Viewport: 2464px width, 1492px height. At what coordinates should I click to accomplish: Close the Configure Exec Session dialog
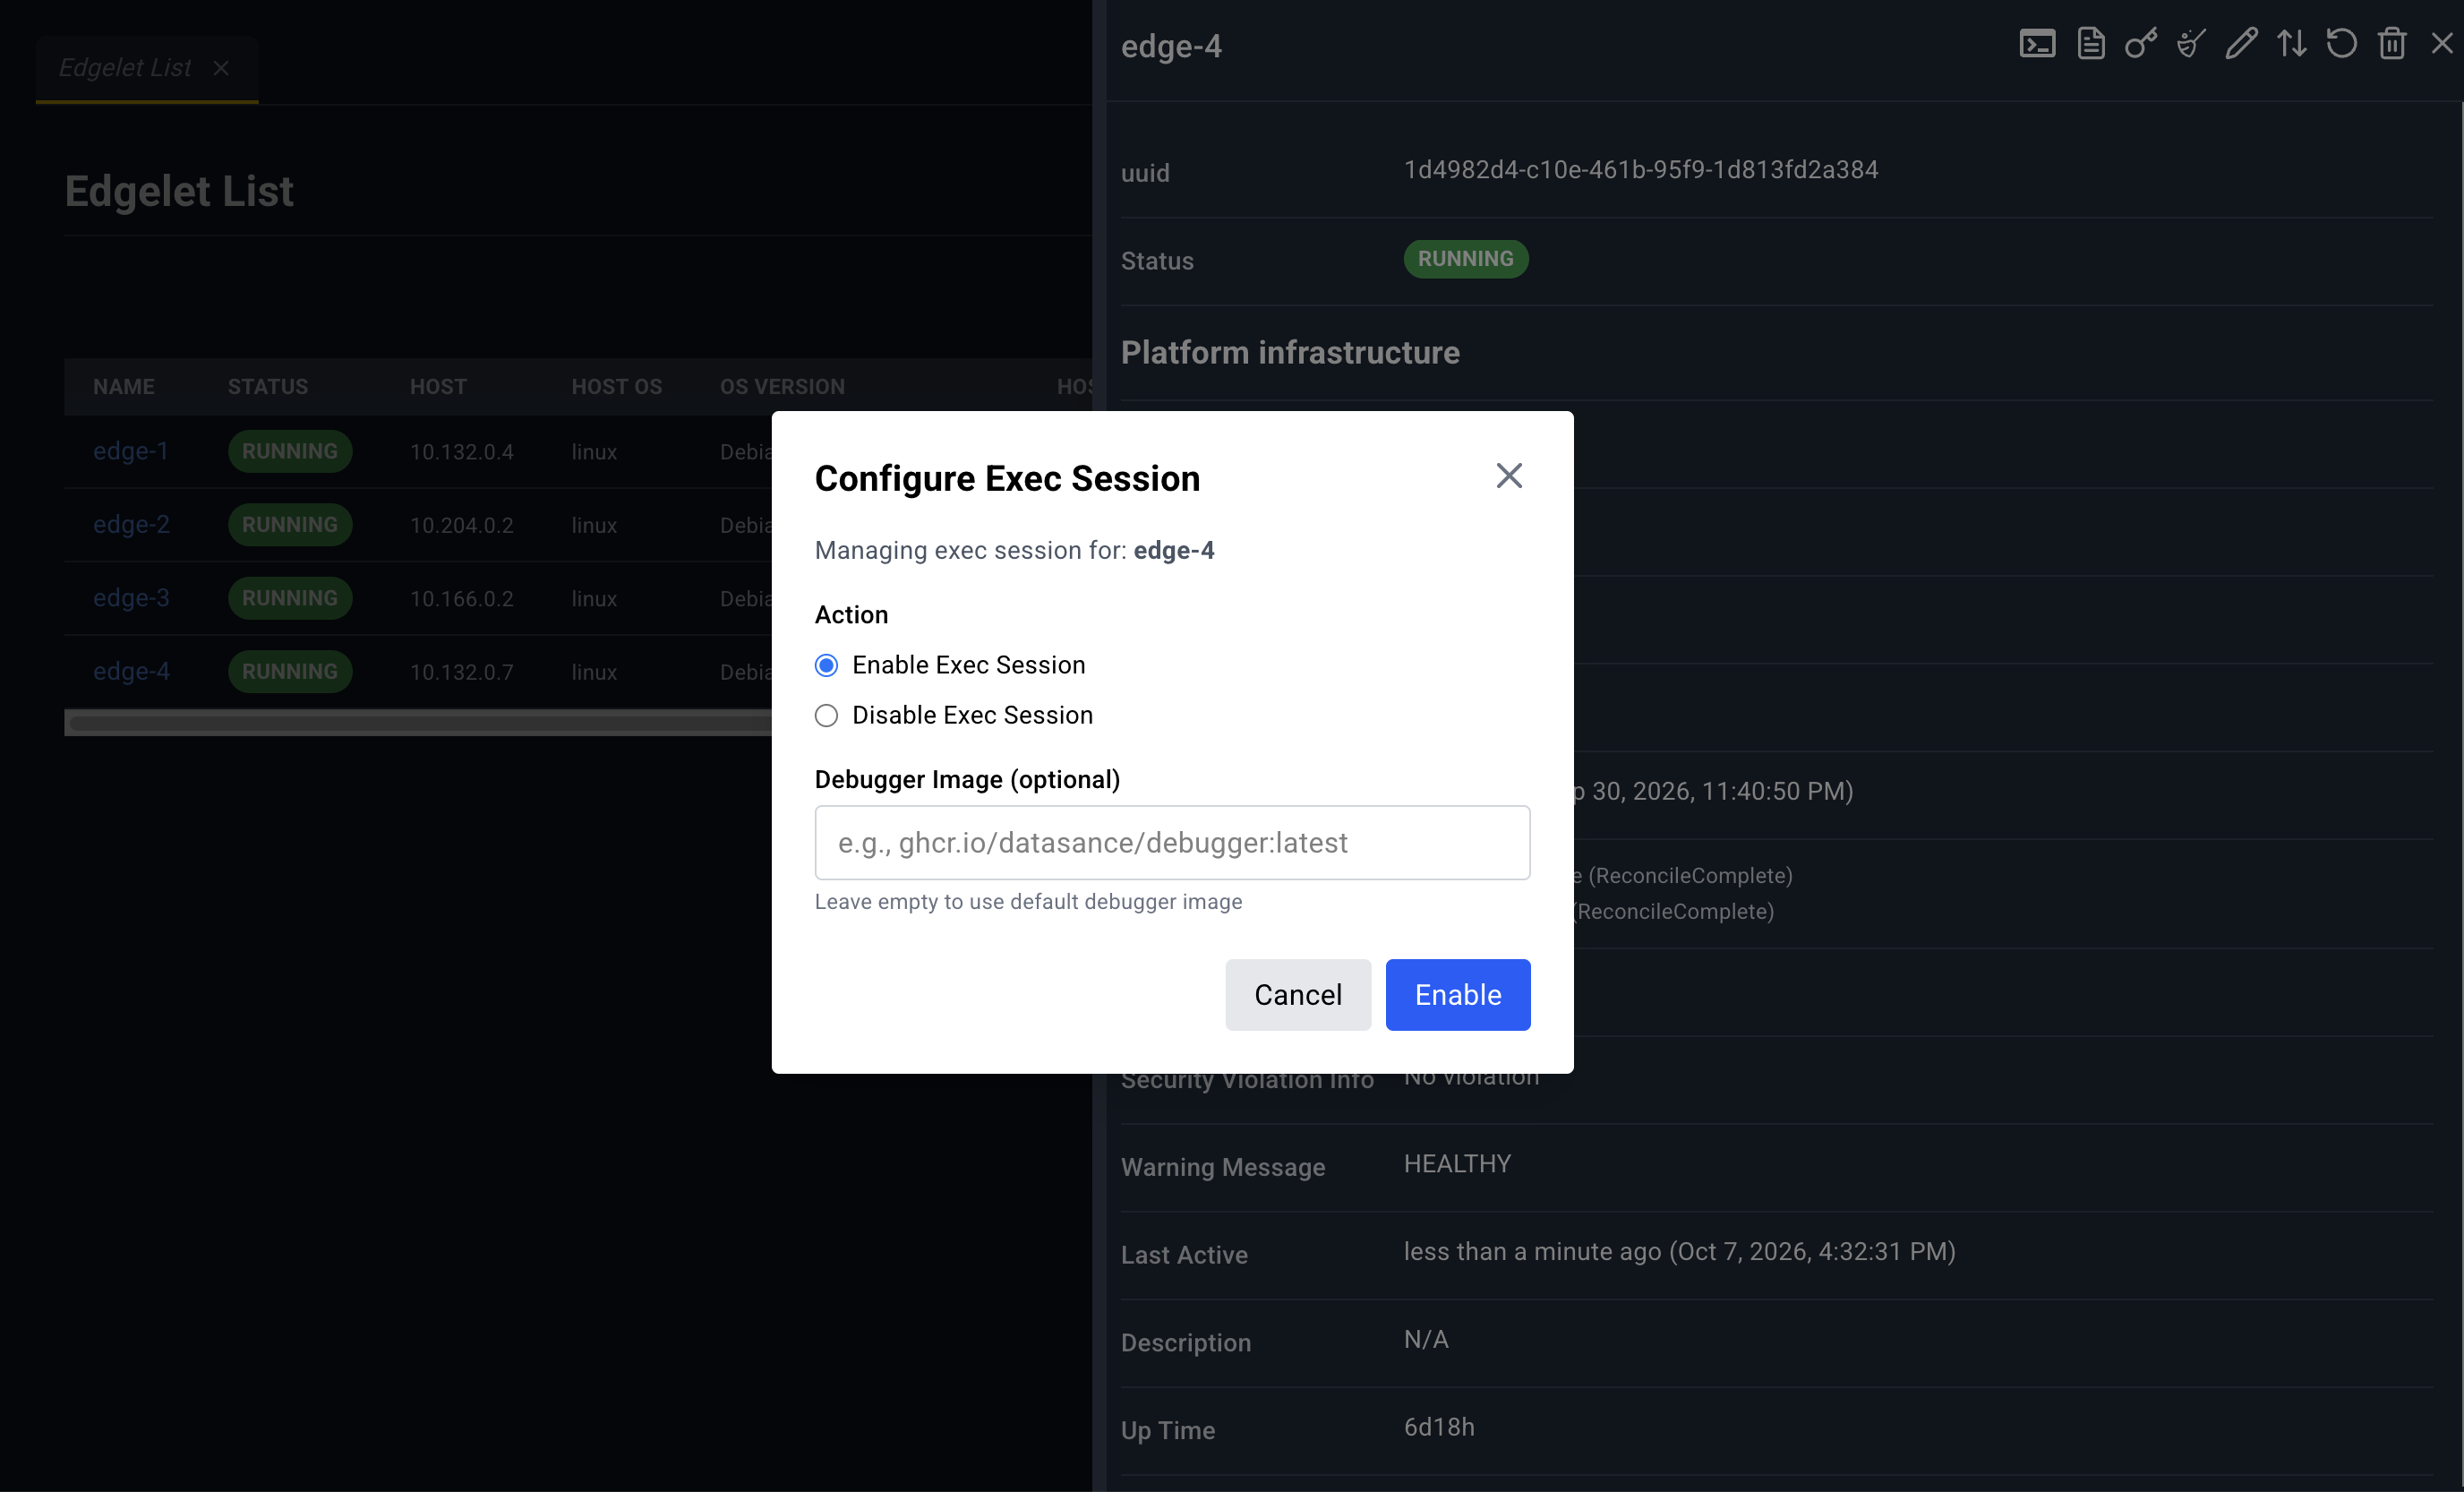click(x=1509, y=476)
